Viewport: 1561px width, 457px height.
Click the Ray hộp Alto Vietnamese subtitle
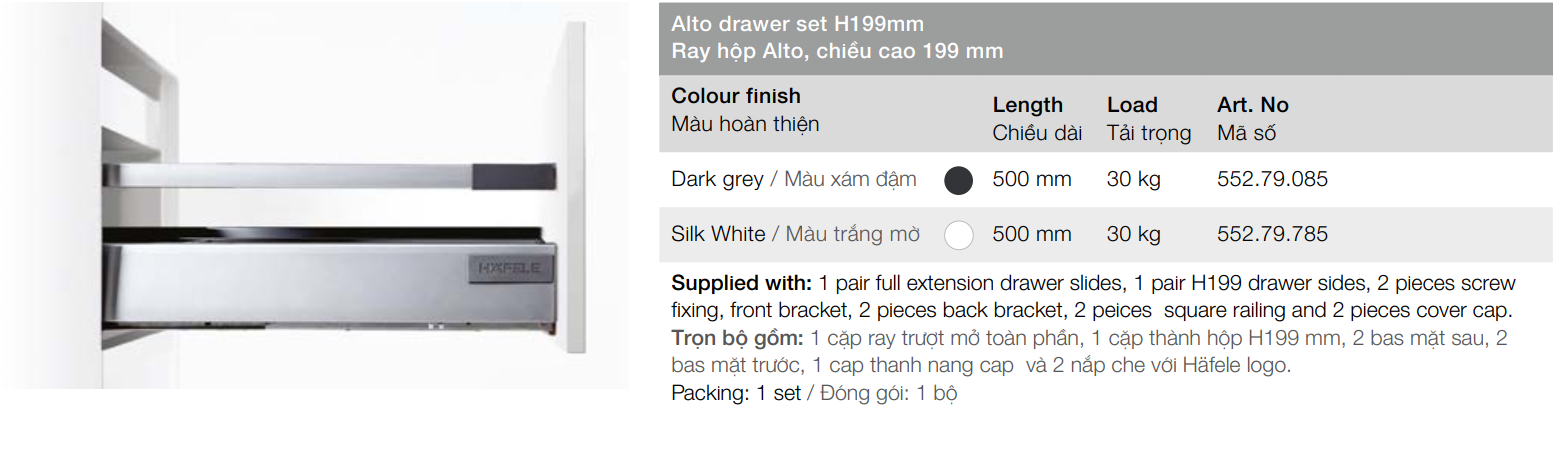click(x=837, y=51)
